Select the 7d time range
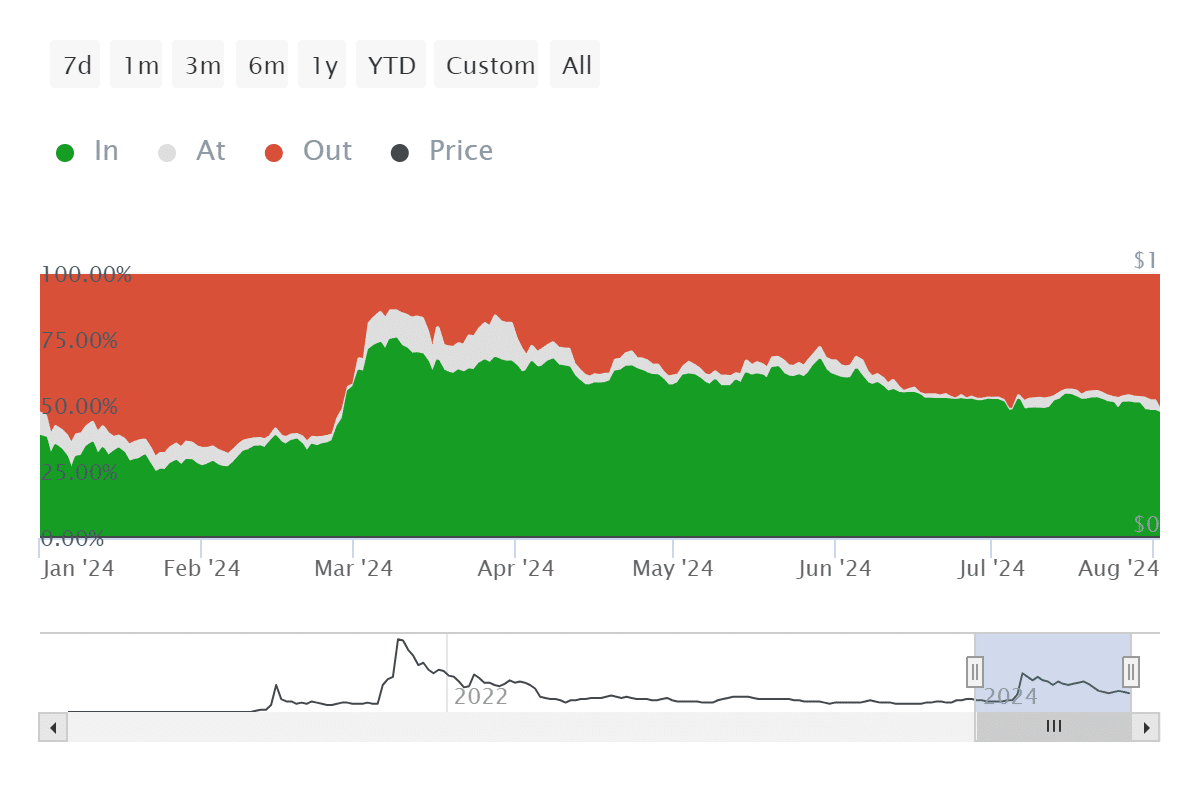 click(x=76, y=65)
